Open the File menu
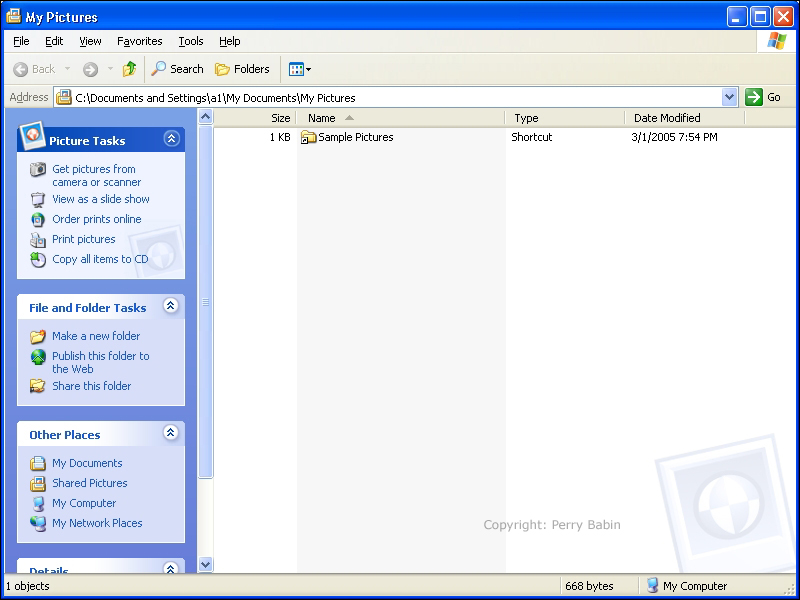The height and width of the screenshot is (600, 800). point(21,41)
